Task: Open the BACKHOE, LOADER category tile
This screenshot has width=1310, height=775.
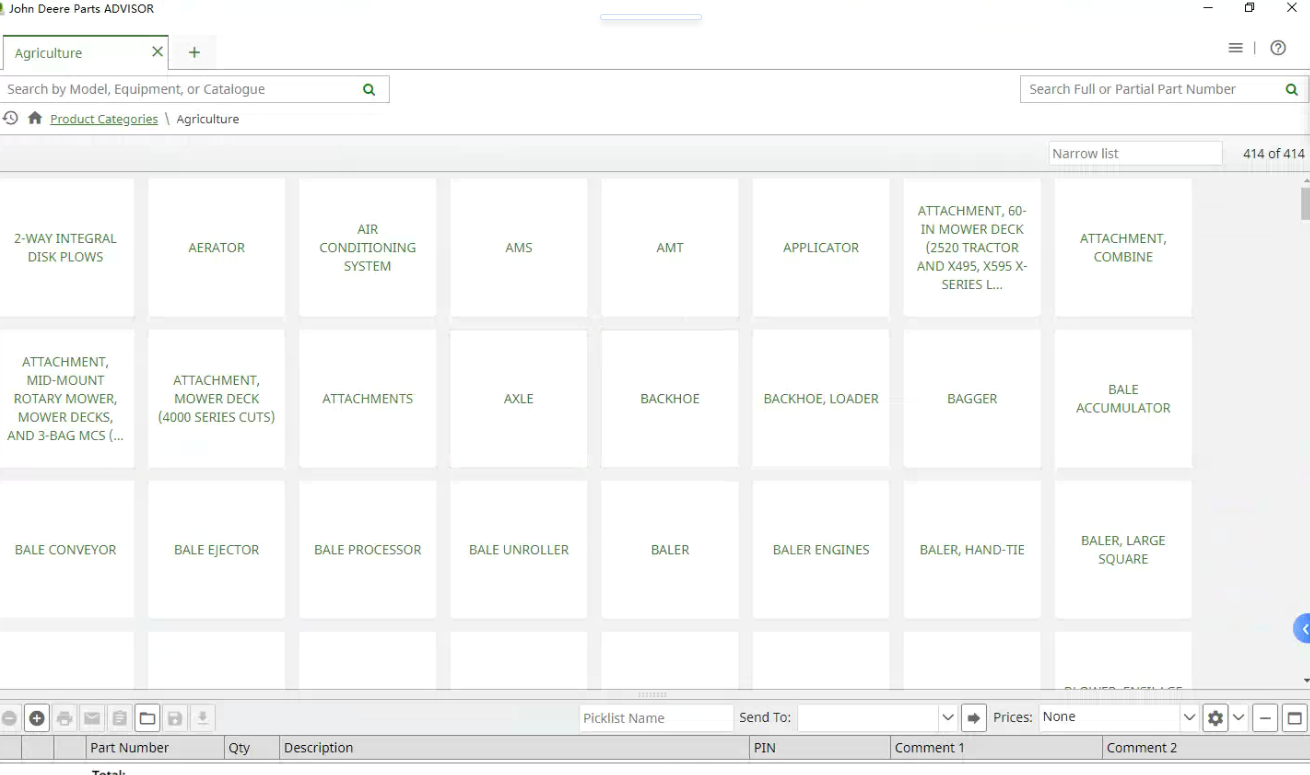Action: coord(821,398)
